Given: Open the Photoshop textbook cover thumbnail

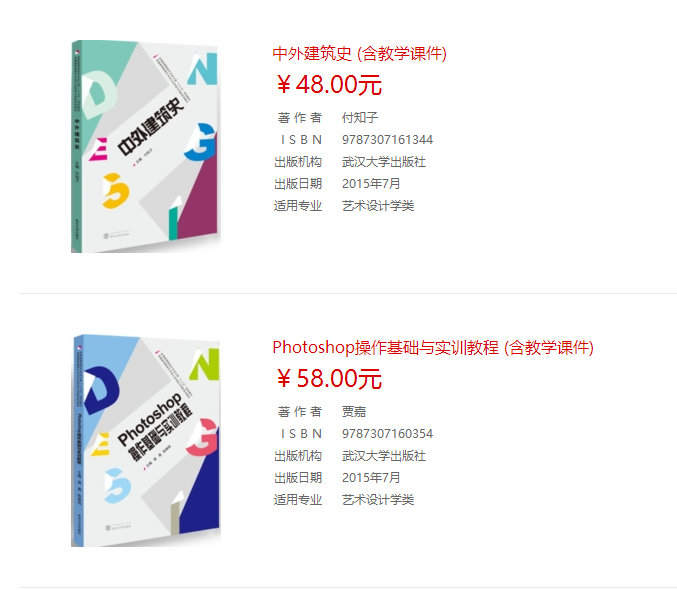Looking at the screenshot, I should click(146, 441).
